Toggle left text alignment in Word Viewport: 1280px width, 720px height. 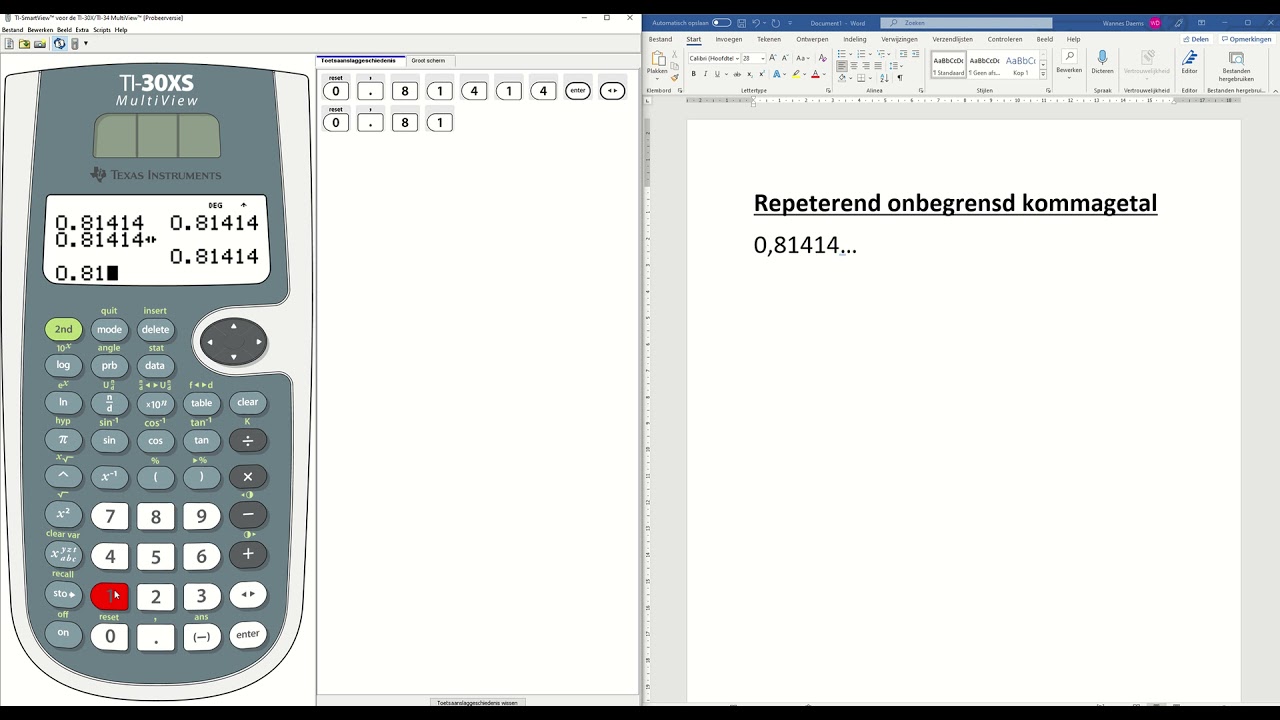[x=842, y=66]
